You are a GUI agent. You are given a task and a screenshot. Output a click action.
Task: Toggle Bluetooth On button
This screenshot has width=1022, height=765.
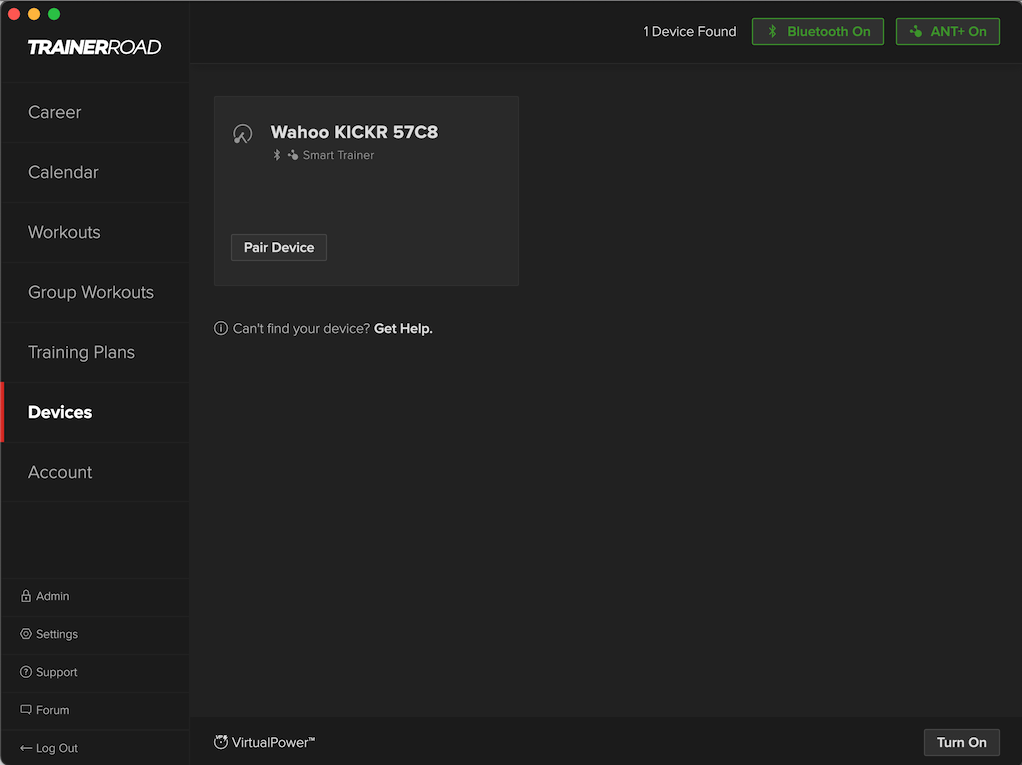pos(817,31)
